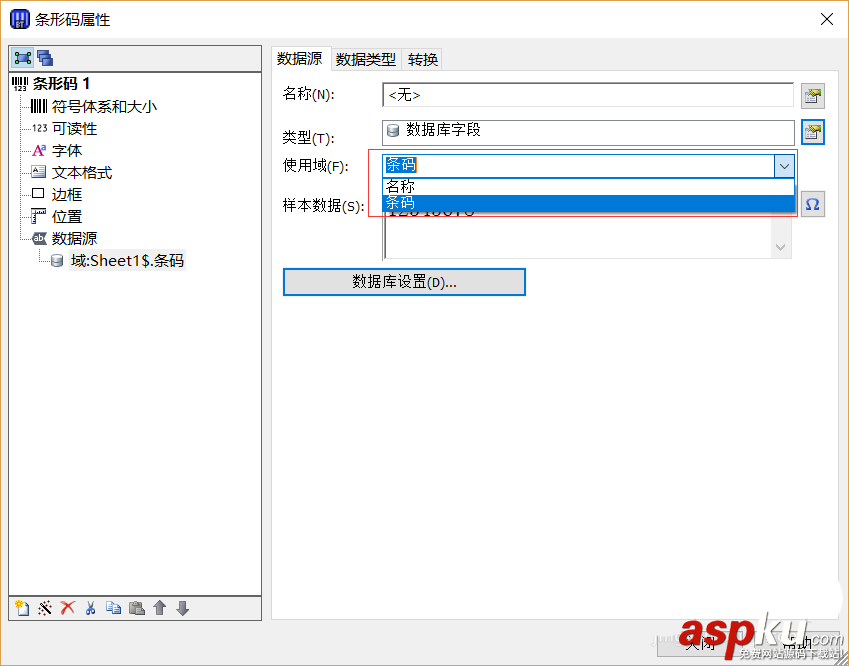849x666 pixels.
Task: Cut the data source with scissors icon
Action: pos(91,607)
